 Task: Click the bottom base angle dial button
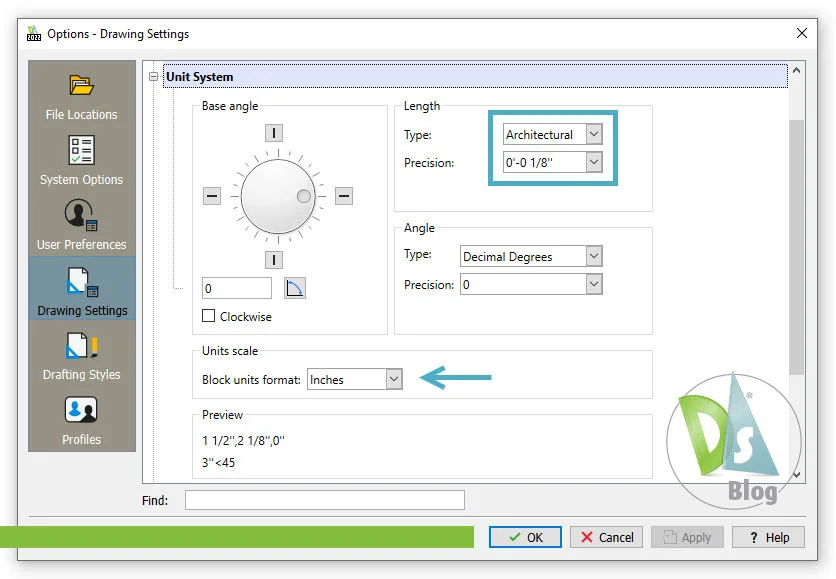273,261
